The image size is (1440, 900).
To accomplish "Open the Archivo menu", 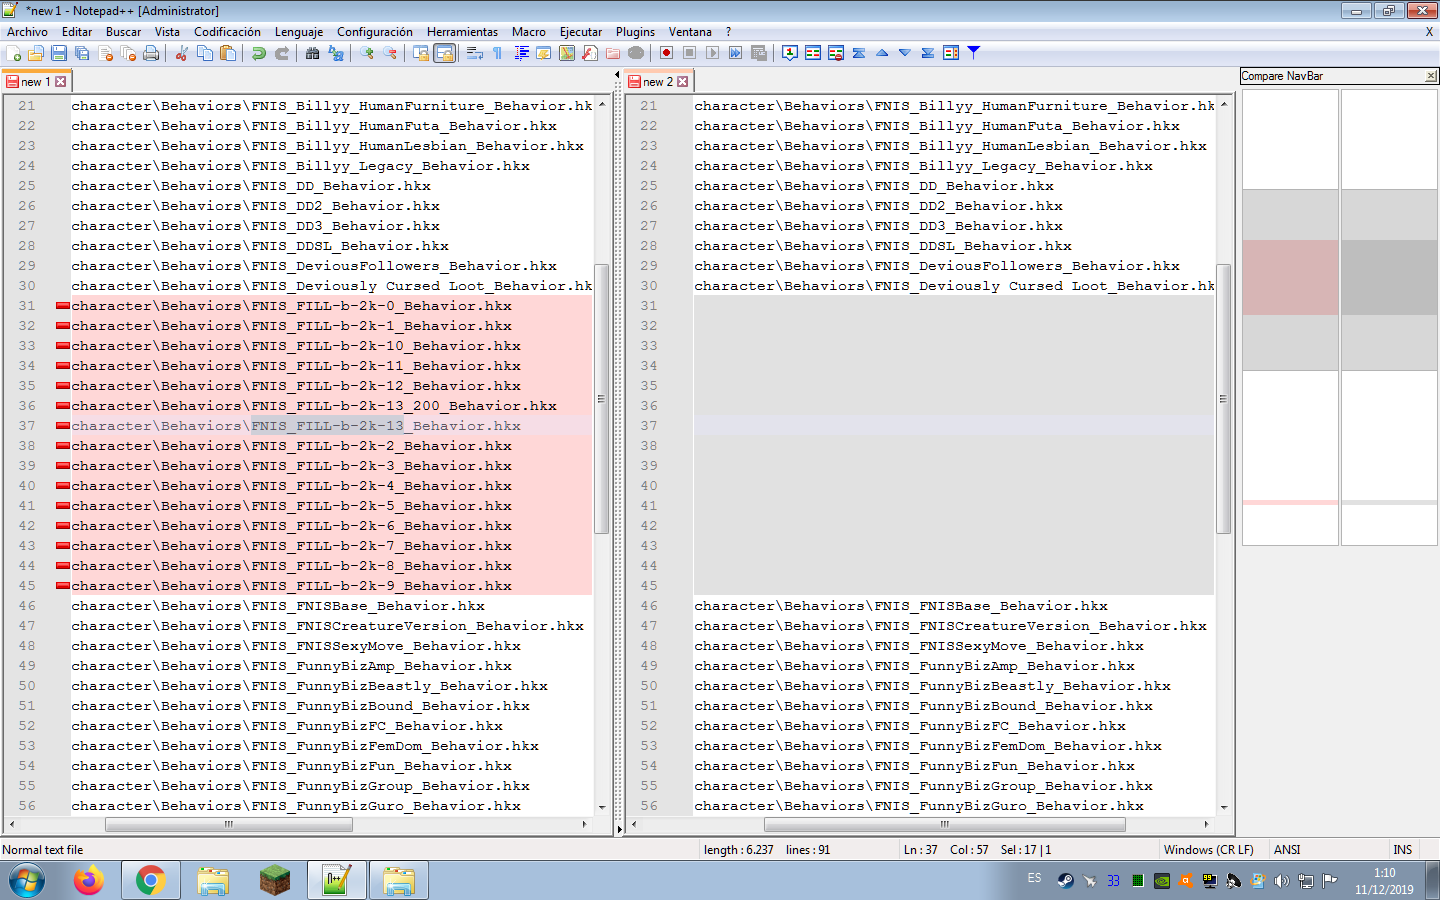I will coord(27,32).
